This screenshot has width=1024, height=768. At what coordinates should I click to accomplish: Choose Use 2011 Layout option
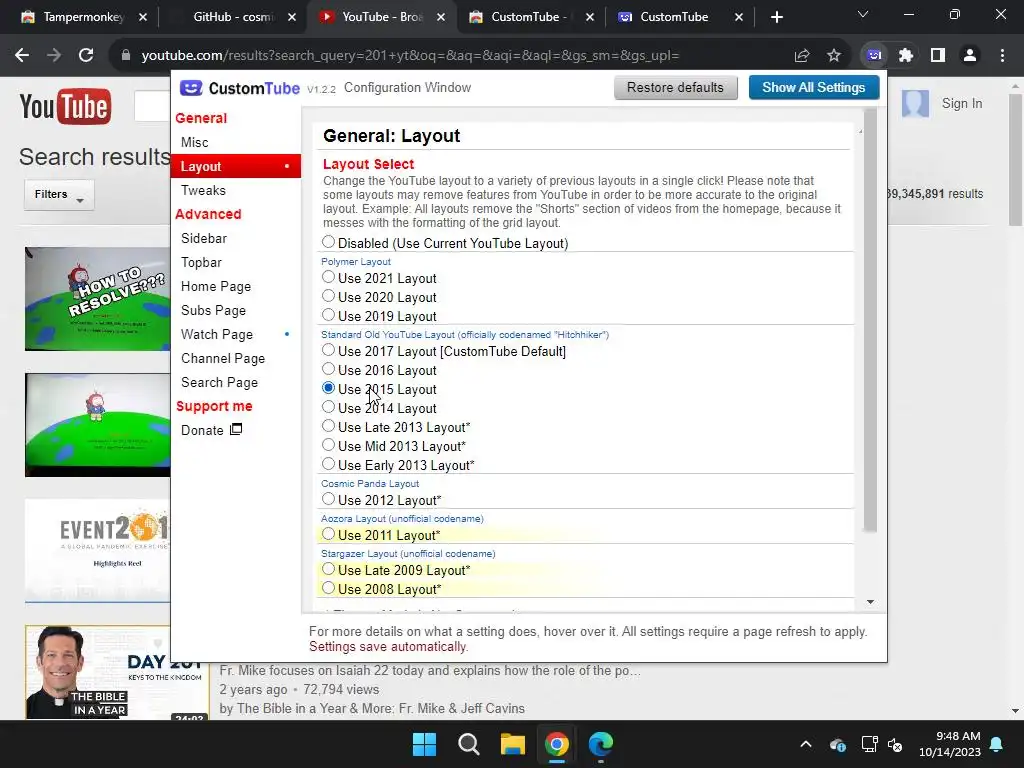(328, 534)
